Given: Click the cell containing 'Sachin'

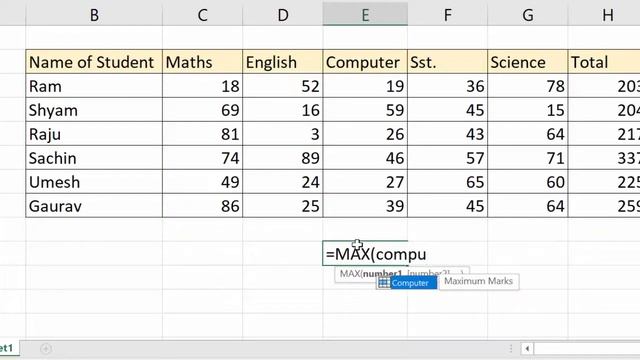Looking at the screenshot, I should coord(94,158).
